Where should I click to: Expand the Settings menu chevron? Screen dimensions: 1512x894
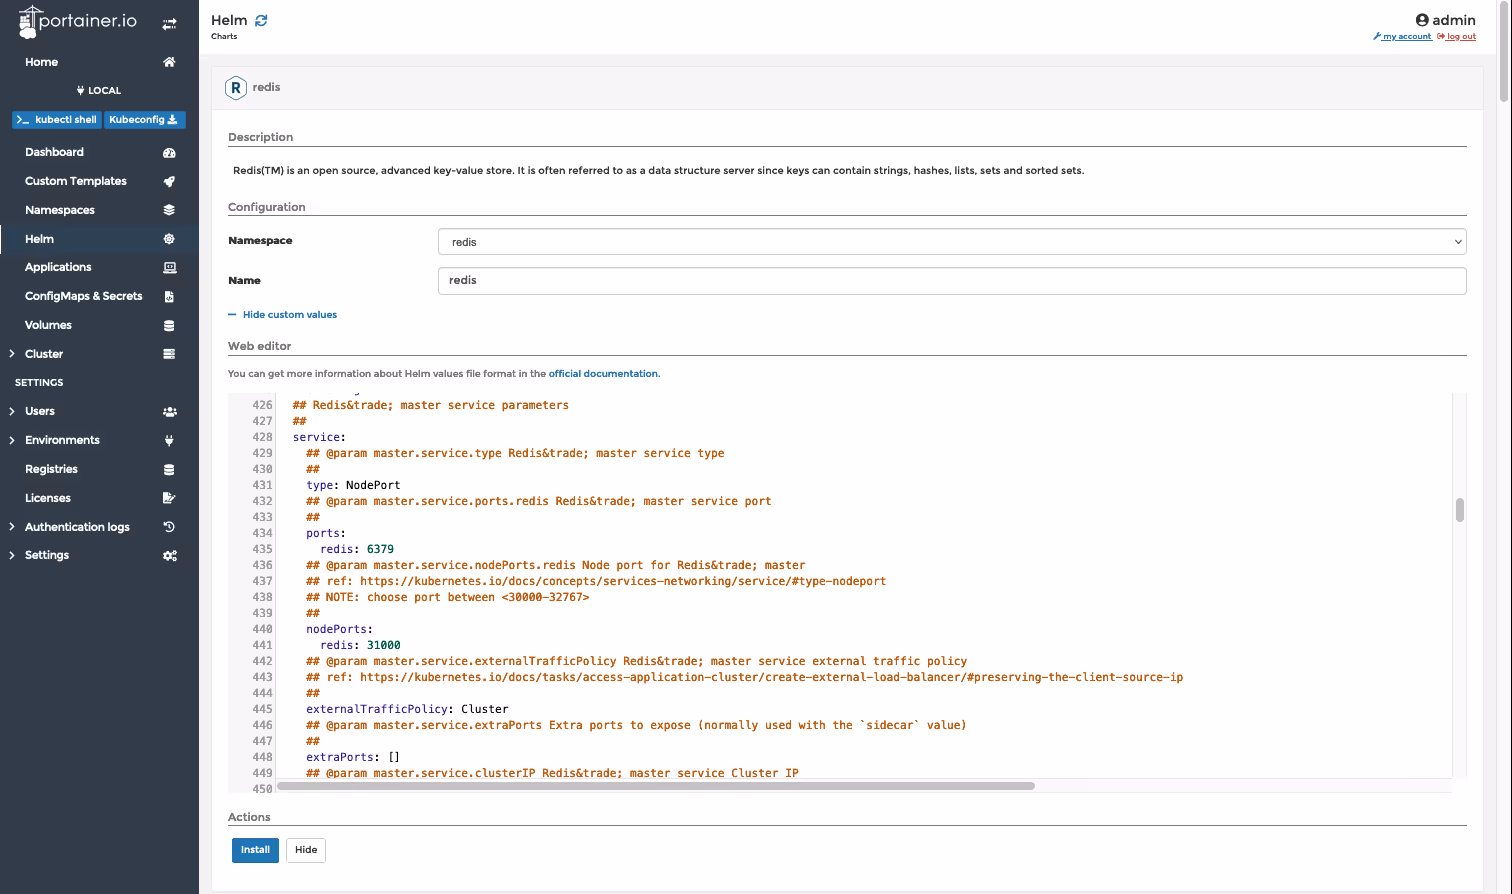[x=12, y=555]
